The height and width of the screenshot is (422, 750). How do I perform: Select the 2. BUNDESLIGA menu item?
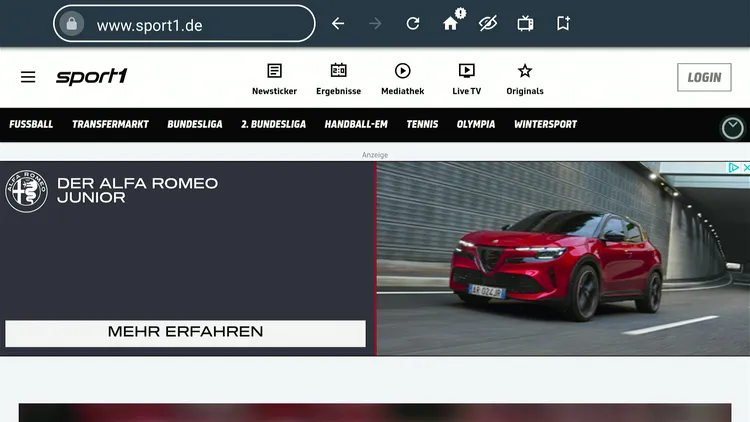[x=273, y=124]
